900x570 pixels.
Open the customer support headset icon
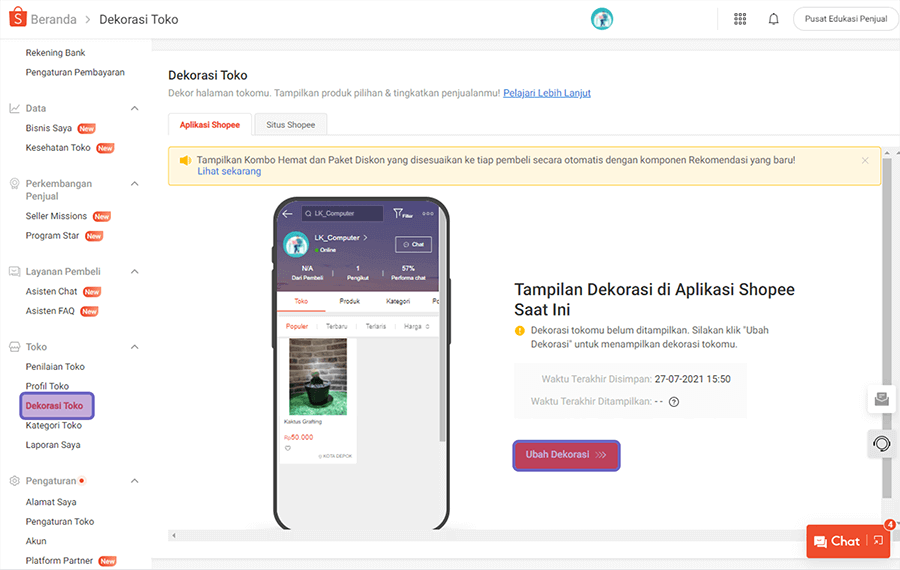coord(882,443)
